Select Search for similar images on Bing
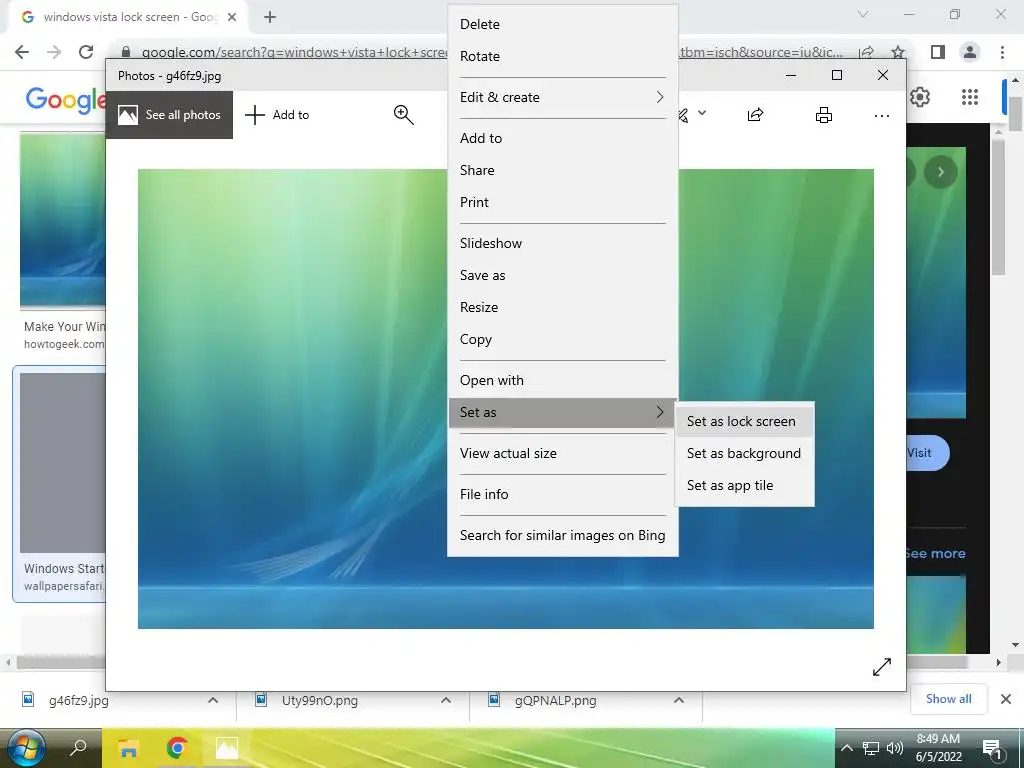The image size is (1024, 768). (x=562, y=536)
